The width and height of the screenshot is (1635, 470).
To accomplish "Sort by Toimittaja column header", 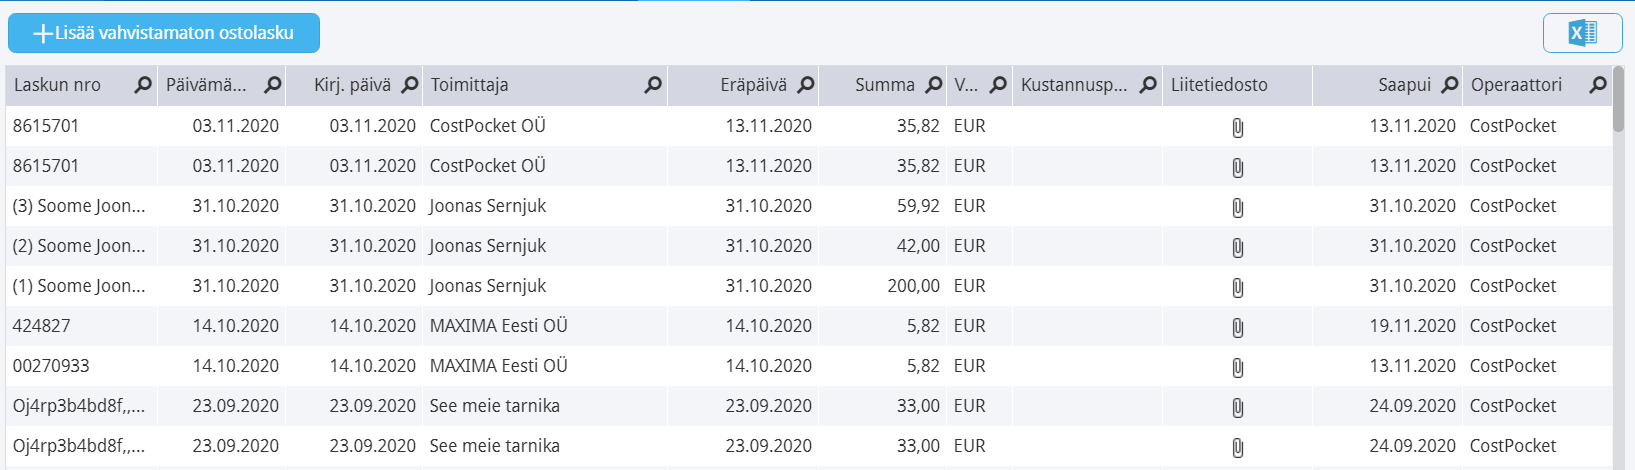I will [469, 85].
